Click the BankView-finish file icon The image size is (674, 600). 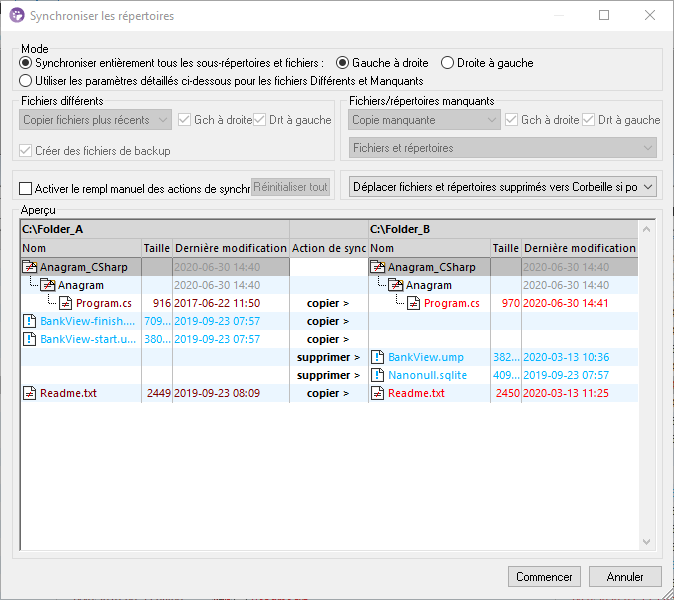click(x=30, y=321)
